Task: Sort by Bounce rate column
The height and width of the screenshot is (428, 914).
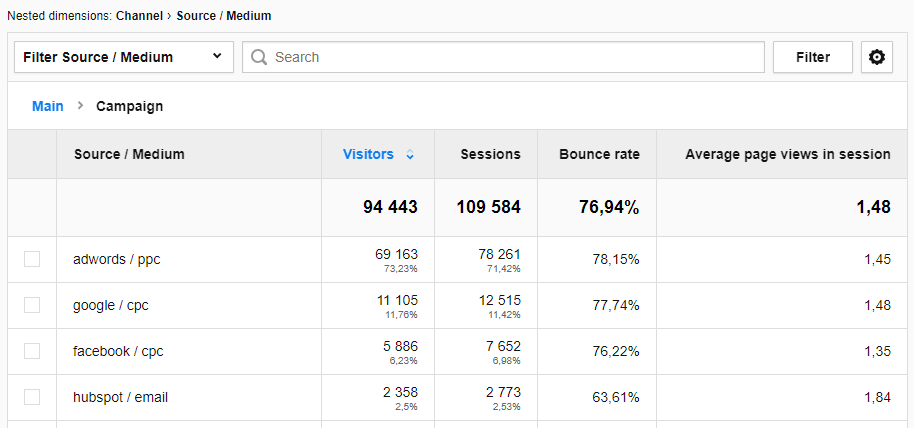Action: [599, 154]
